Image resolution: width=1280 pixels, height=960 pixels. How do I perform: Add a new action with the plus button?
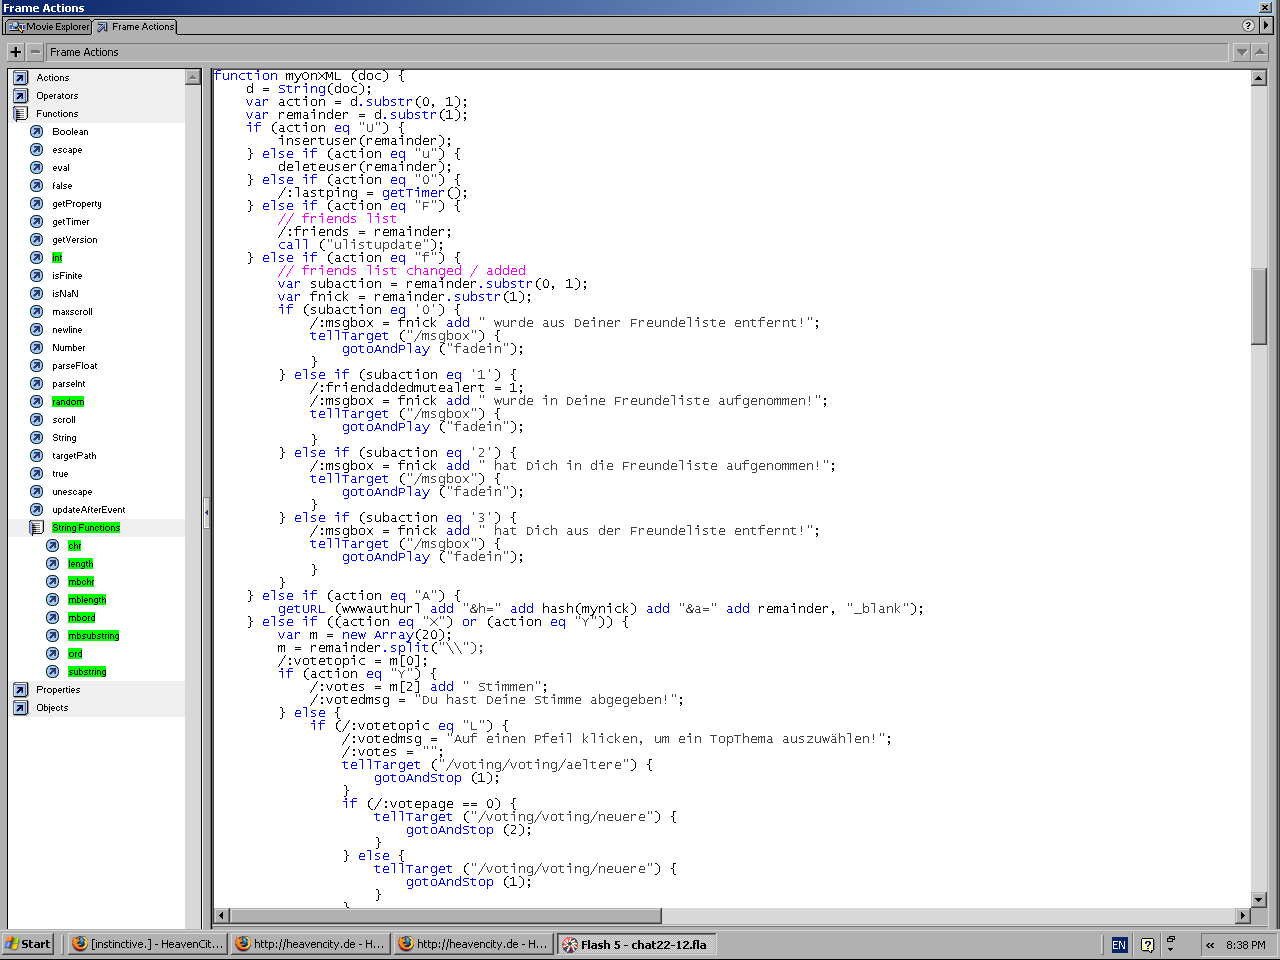pyautogui.click(x=15, y=52)
